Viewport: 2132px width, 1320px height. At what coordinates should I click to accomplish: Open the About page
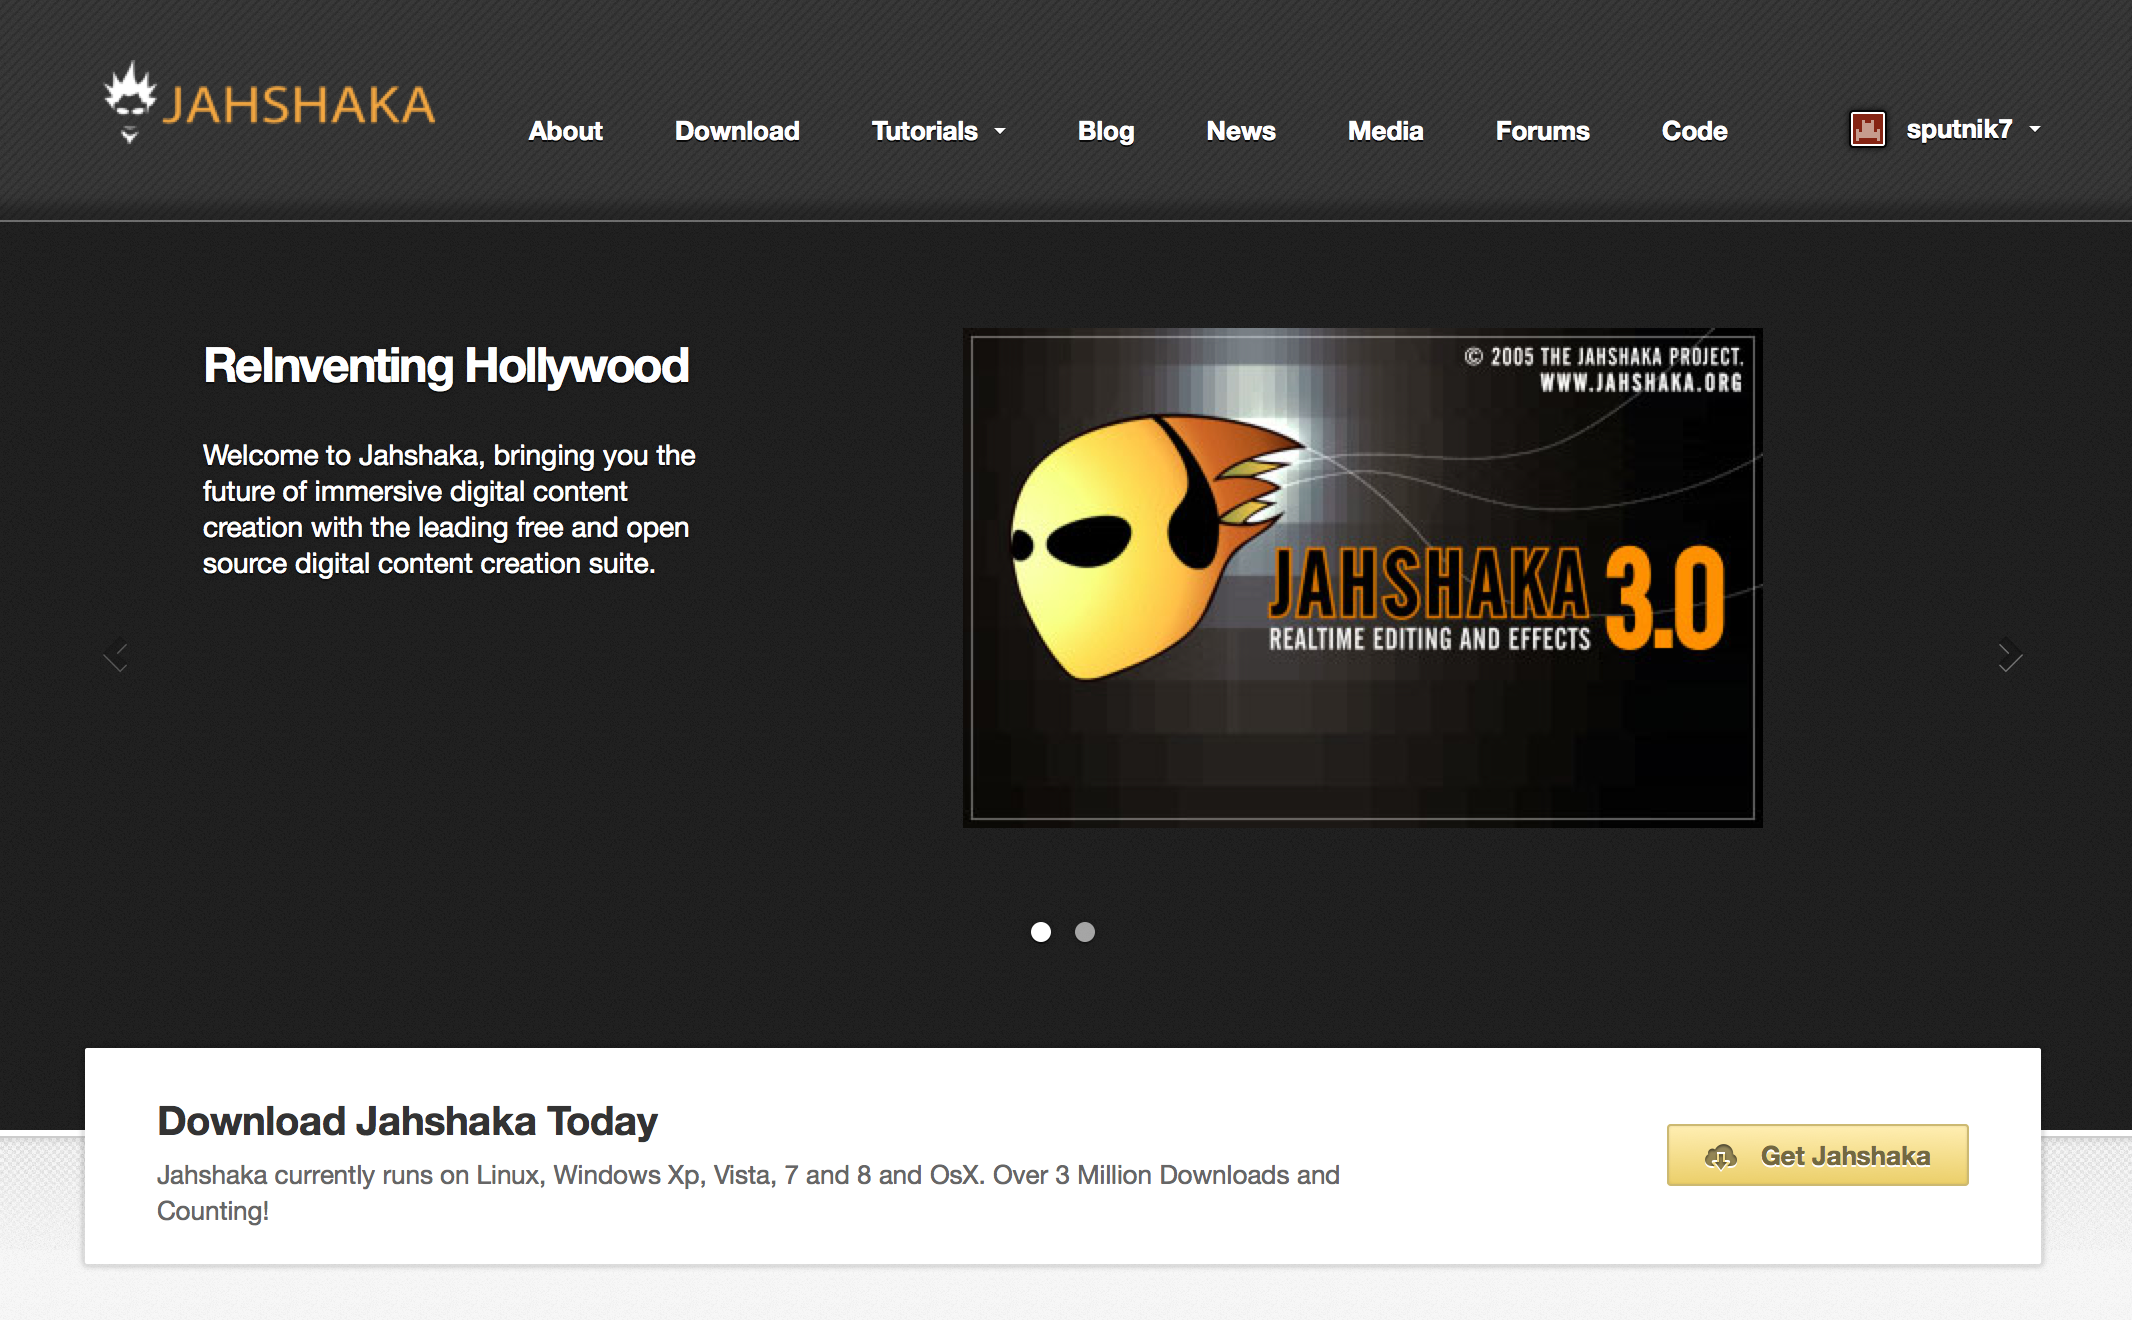pos(566,131)
